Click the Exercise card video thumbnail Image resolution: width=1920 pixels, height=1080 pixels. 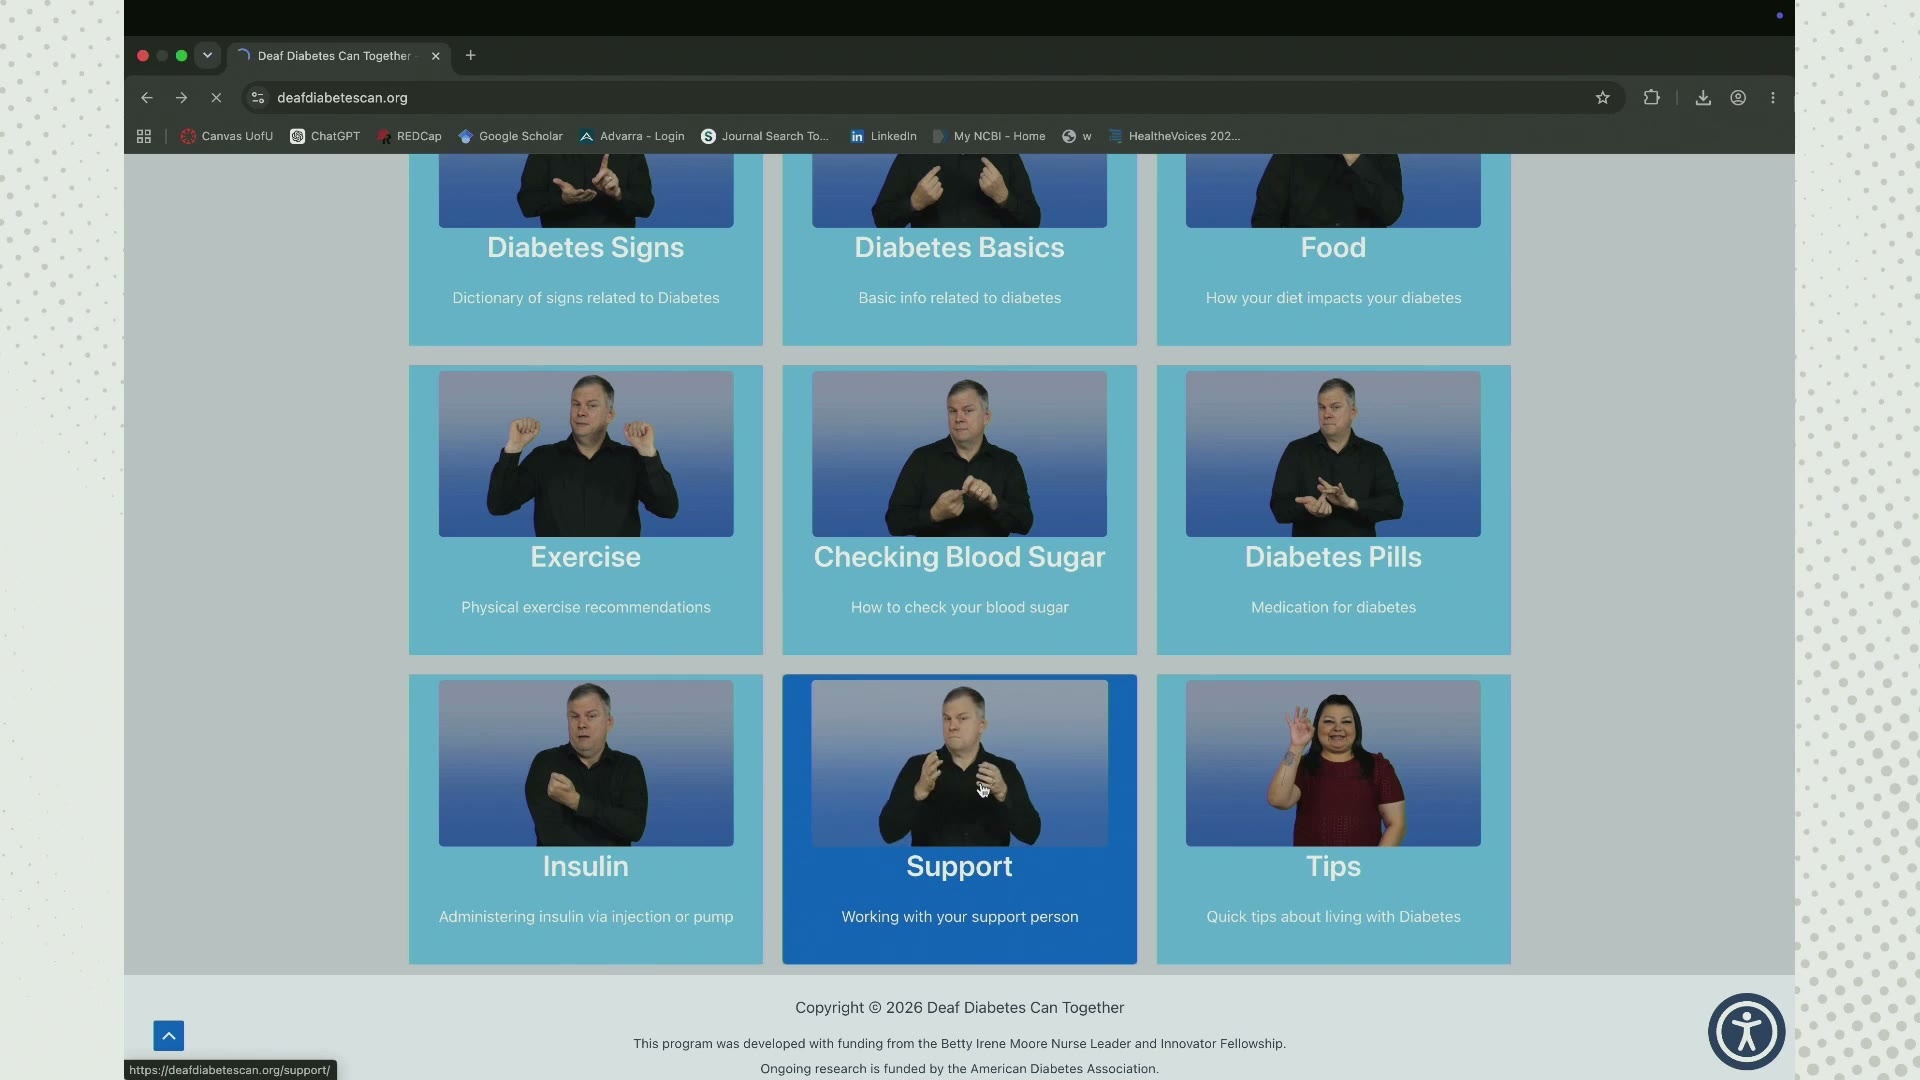pyautogui.click(x=586, y=454)
